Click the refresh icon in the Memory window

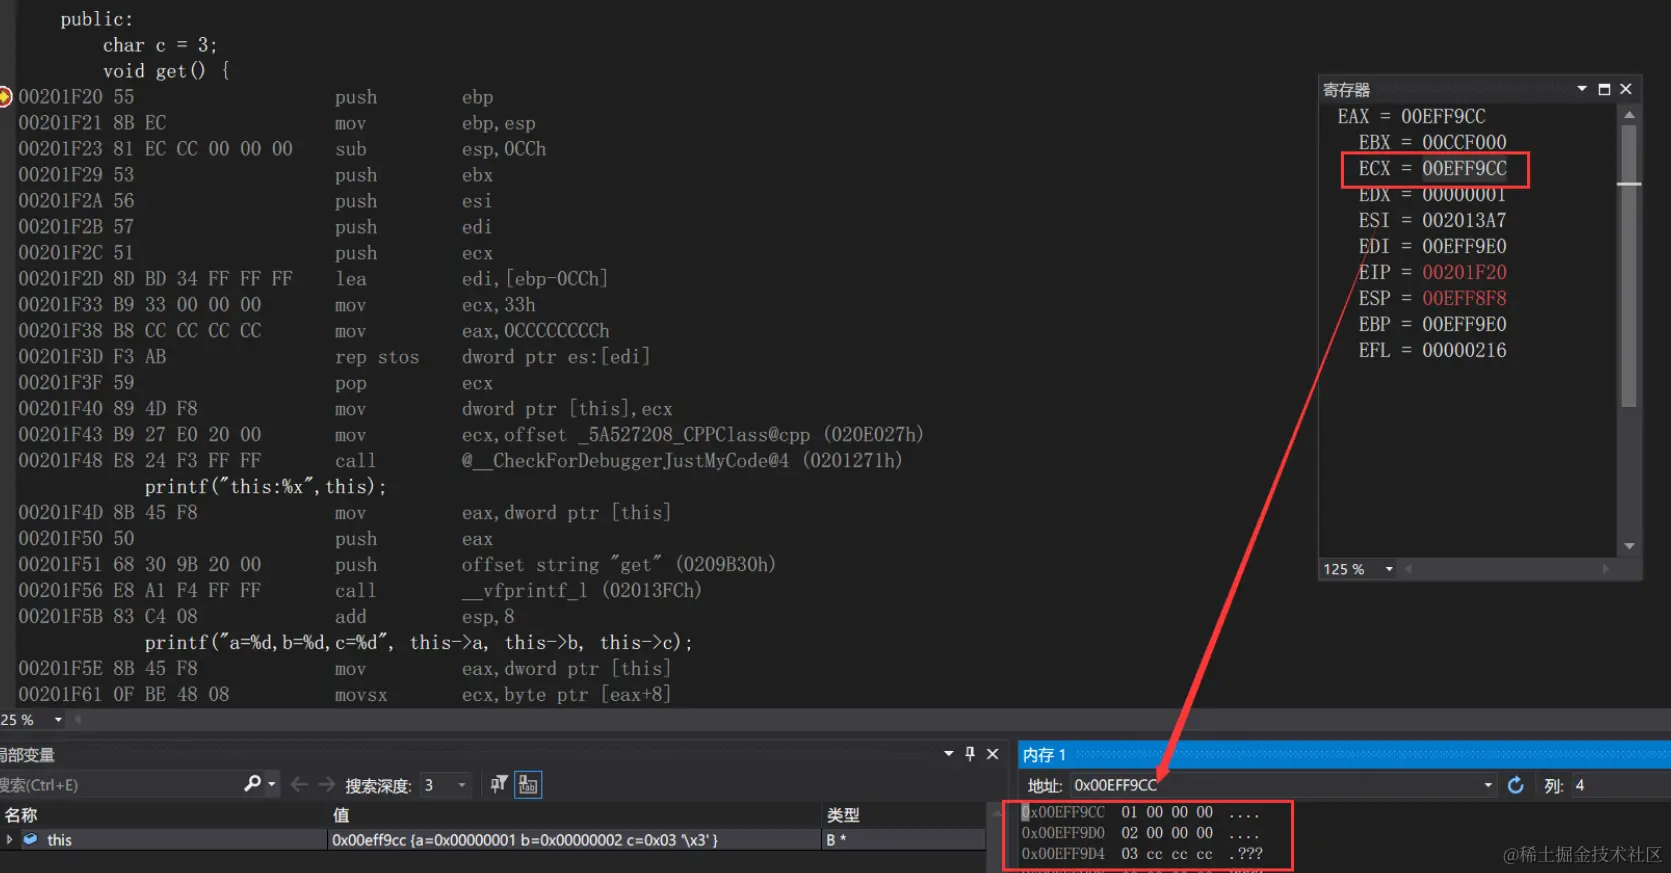1516,785
